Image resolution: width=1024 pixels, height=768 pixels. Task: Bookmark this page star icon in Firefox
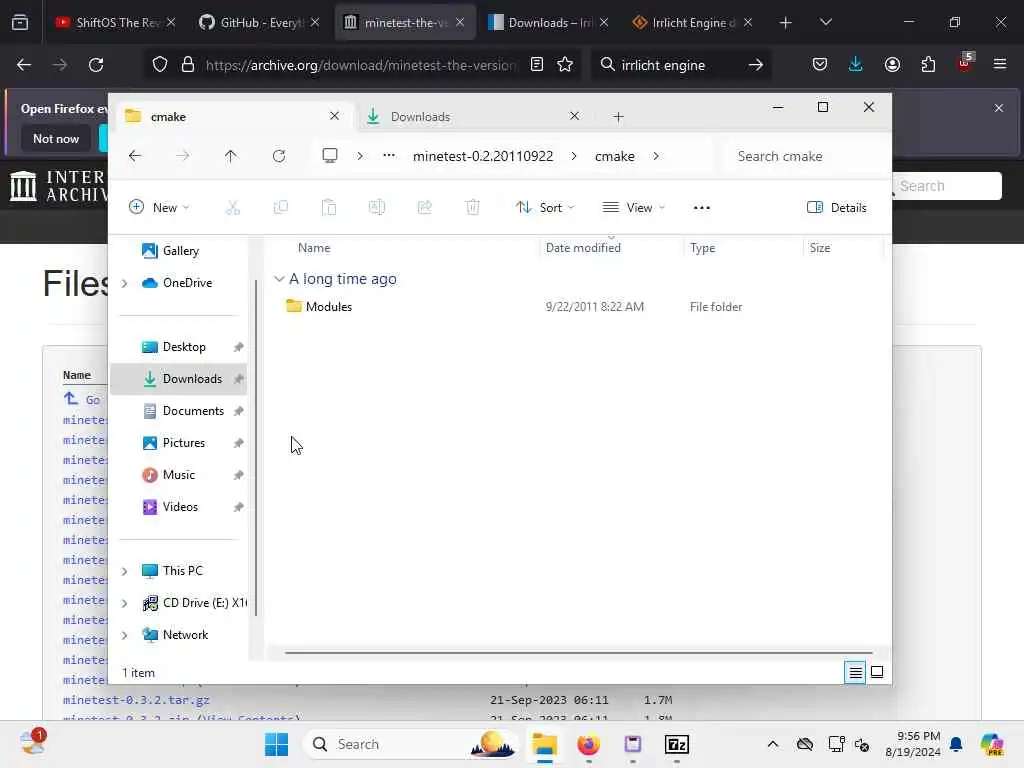point(565,65)
